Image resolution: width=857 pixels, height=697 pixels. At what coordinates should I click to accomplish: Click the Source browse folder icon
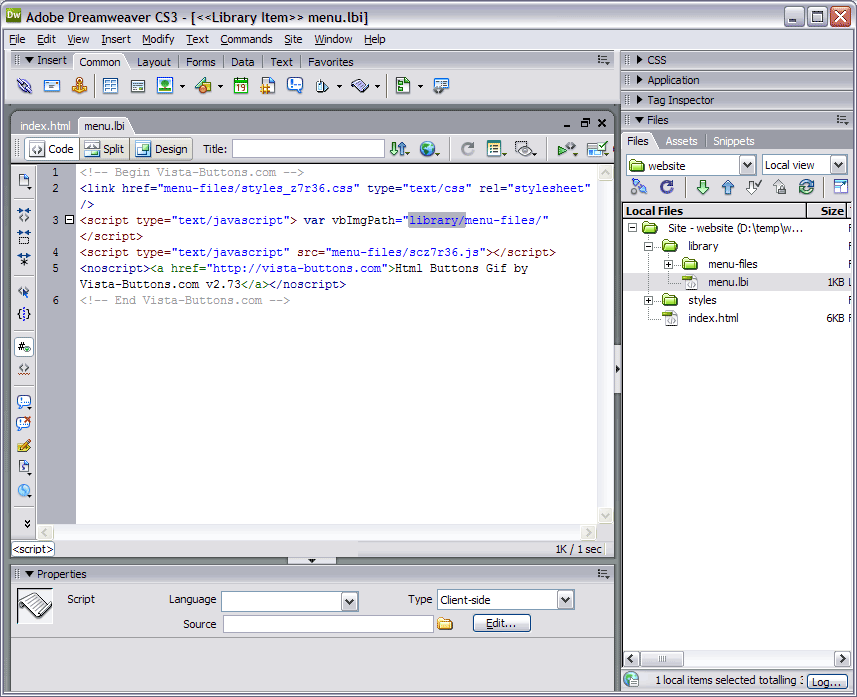tap(445, 624)
